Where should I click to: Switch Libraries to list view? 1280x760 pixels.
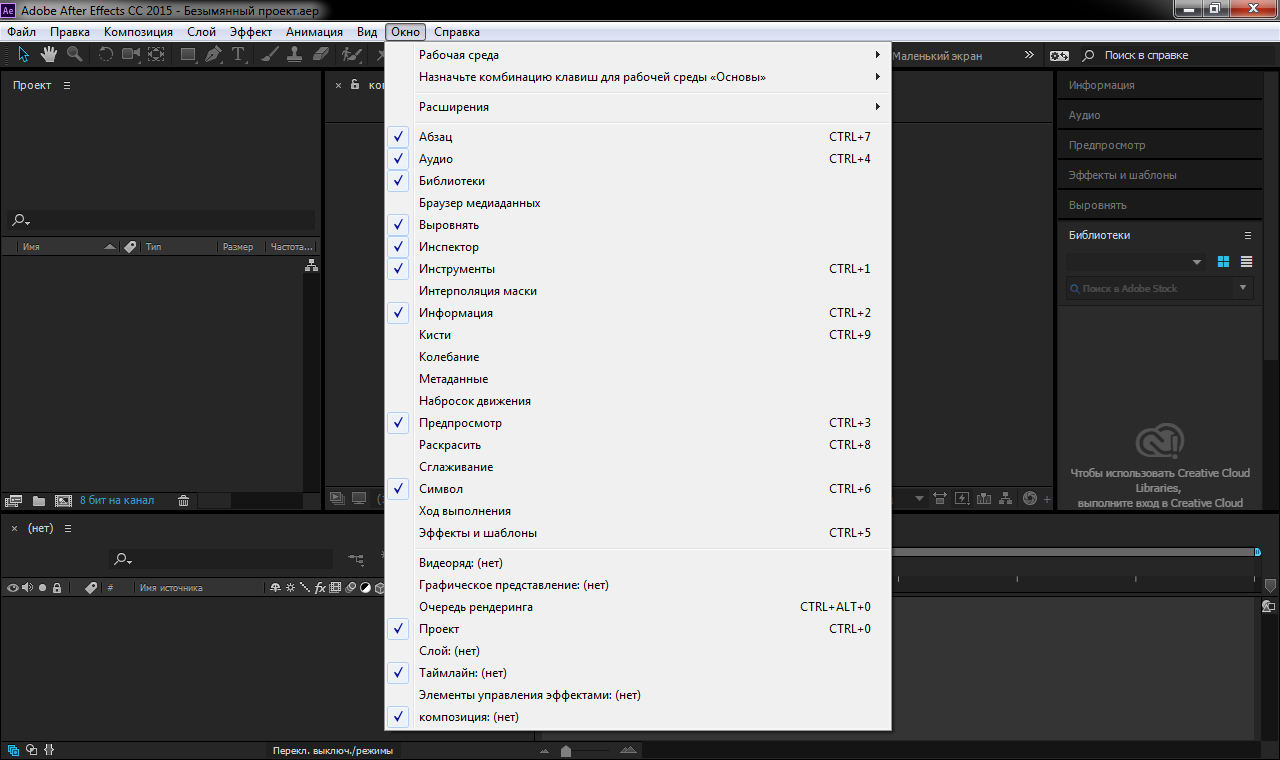(1247, 262)
